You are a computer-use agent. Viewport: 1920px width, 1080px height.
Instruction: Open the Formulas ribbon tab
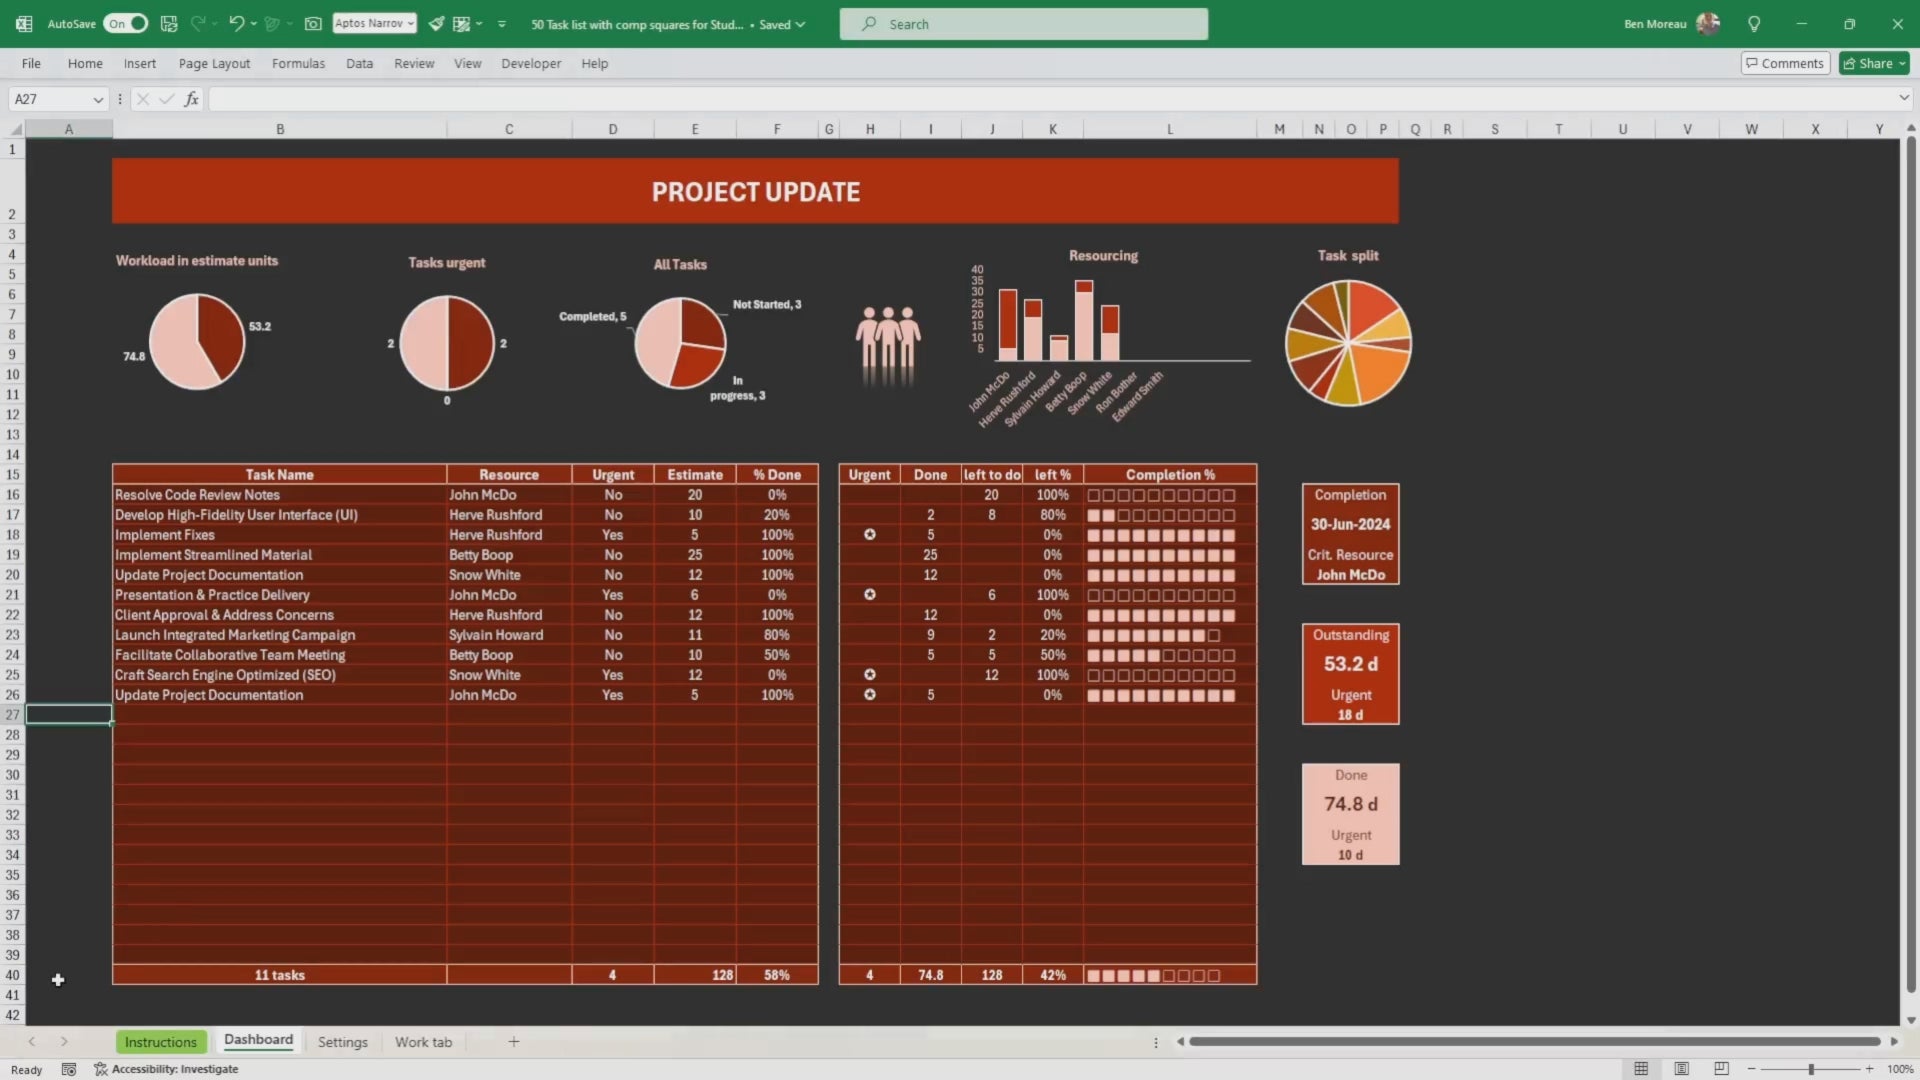(x=298, y=63)
